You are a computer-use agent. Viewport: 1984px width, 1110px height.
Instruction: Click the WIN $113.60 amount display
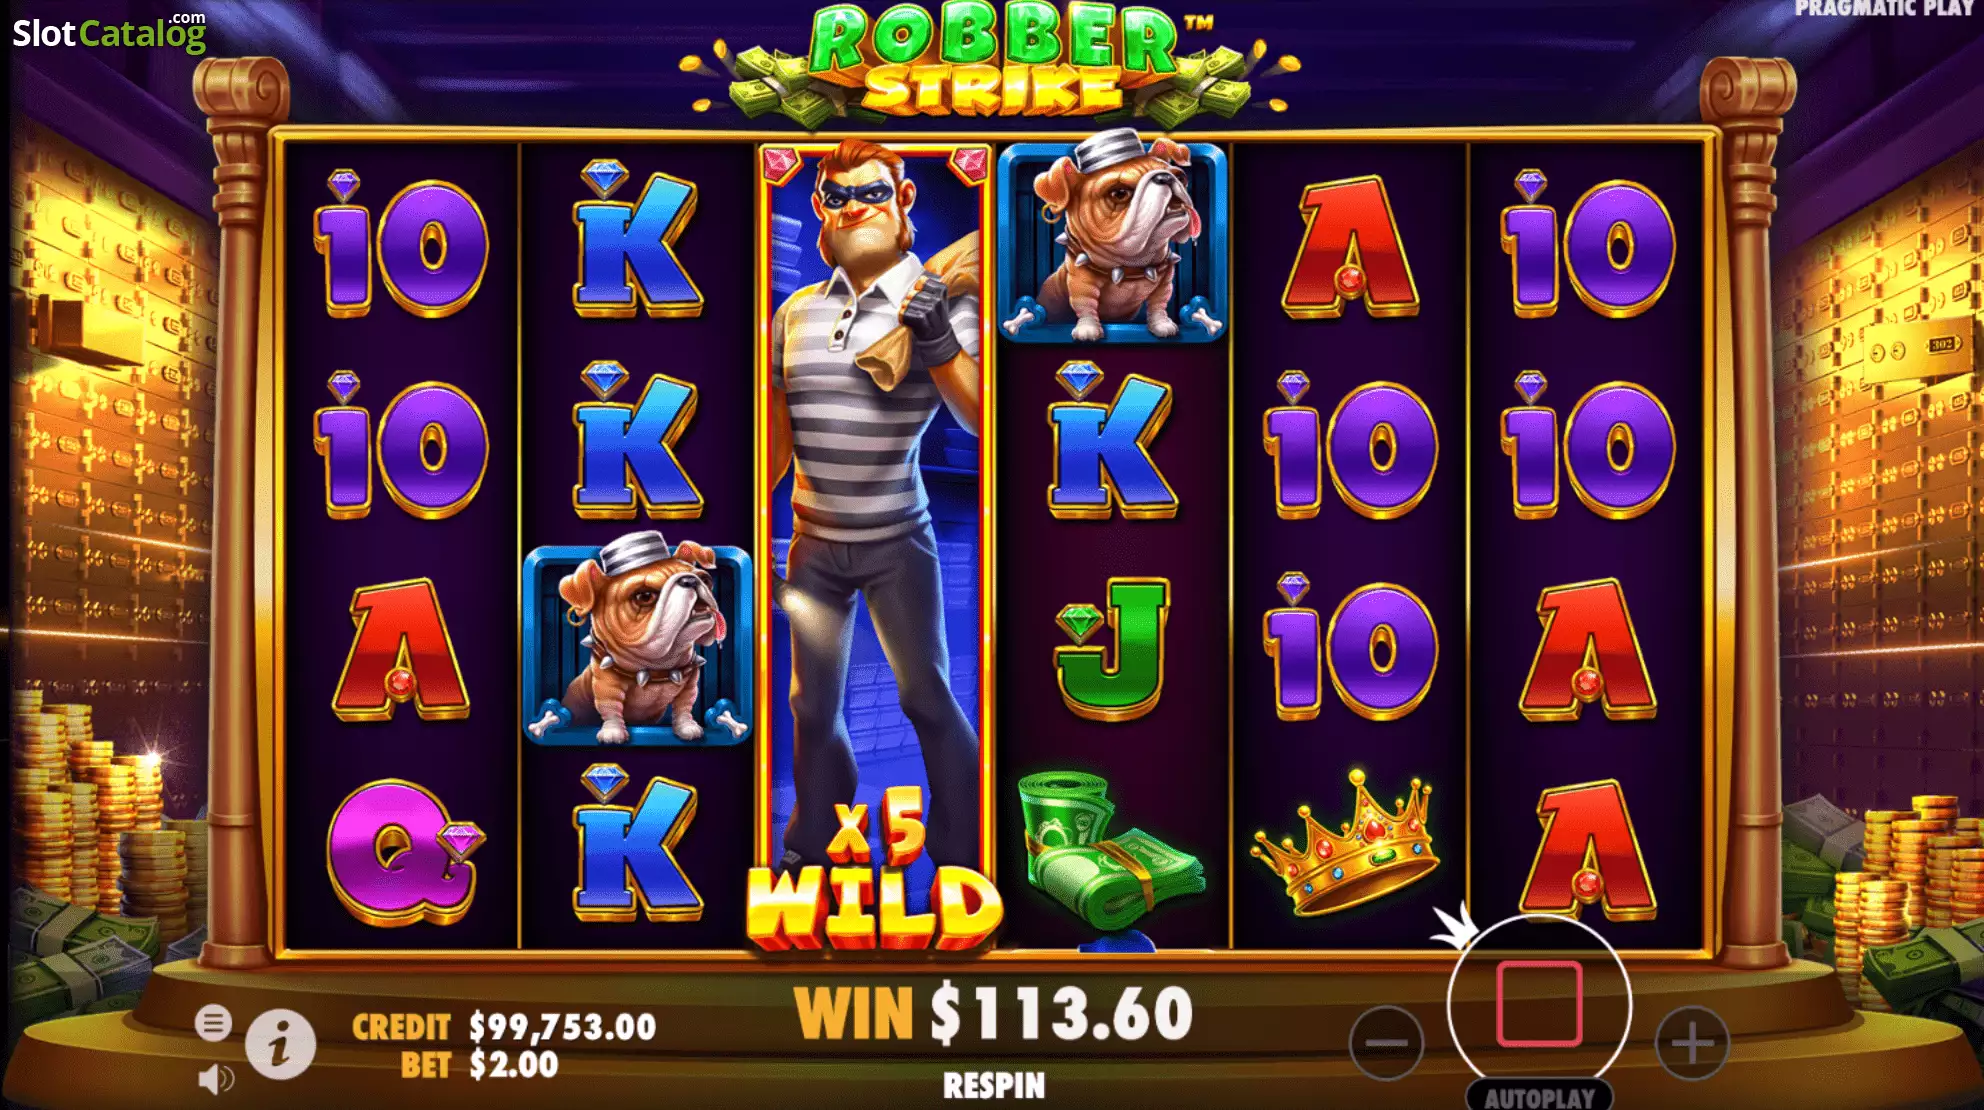(994, 1014)
